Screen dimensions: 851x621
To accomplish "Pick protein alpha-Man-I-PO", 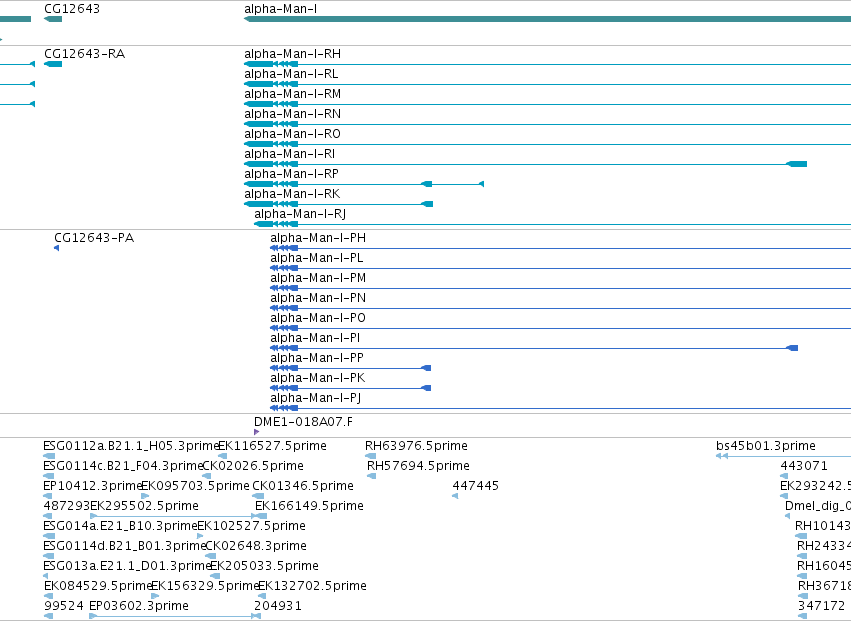I will 318,318.
